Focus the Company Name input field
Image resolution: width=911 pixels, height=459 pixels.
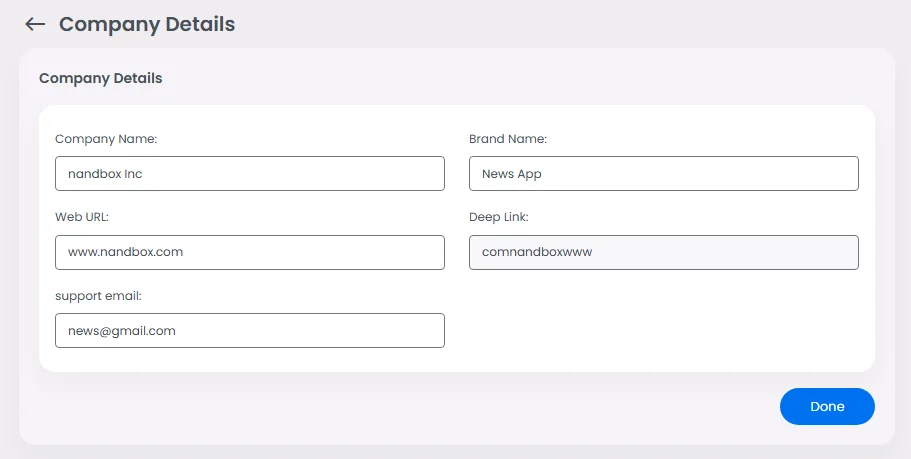(x=250, y=173)
